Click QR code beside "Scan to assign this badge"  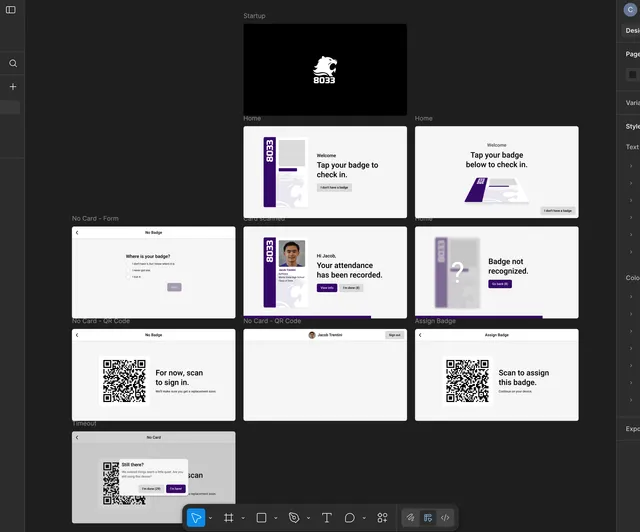467,381
